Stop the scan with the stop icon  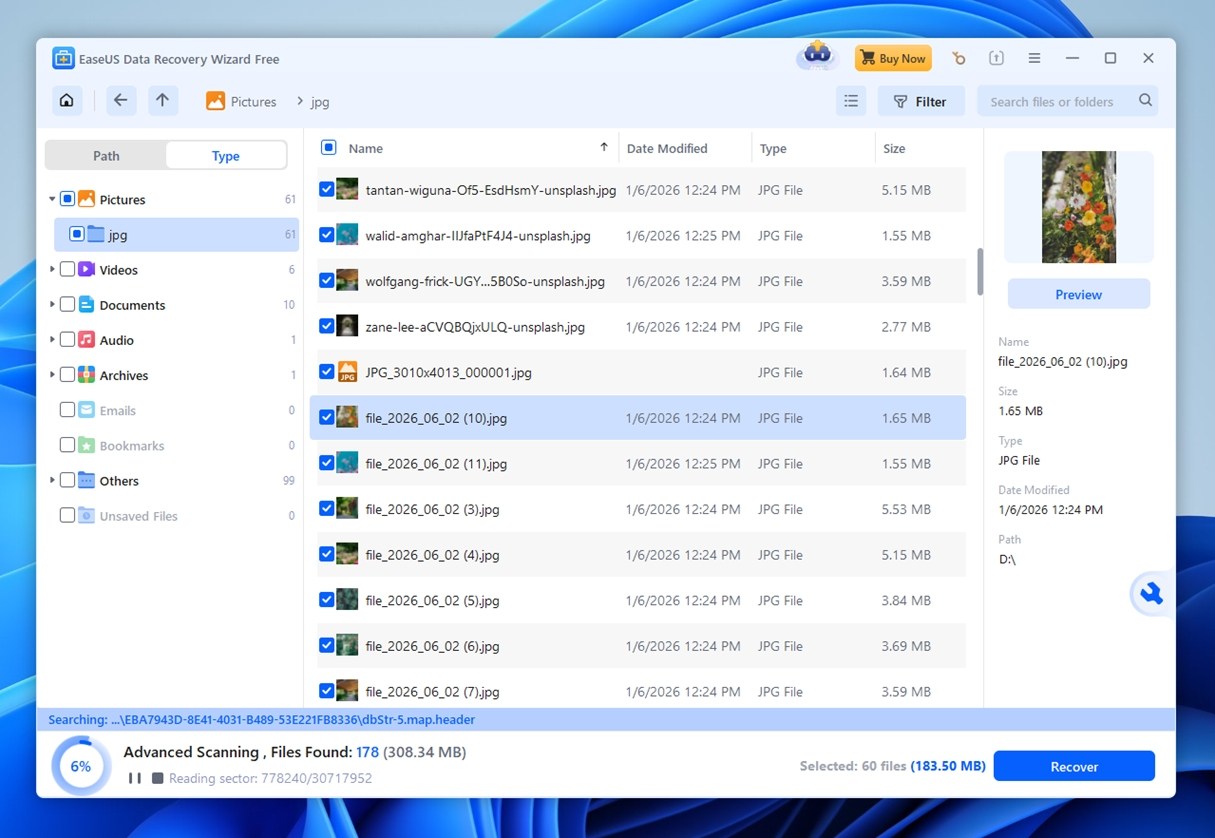[157, 777]
